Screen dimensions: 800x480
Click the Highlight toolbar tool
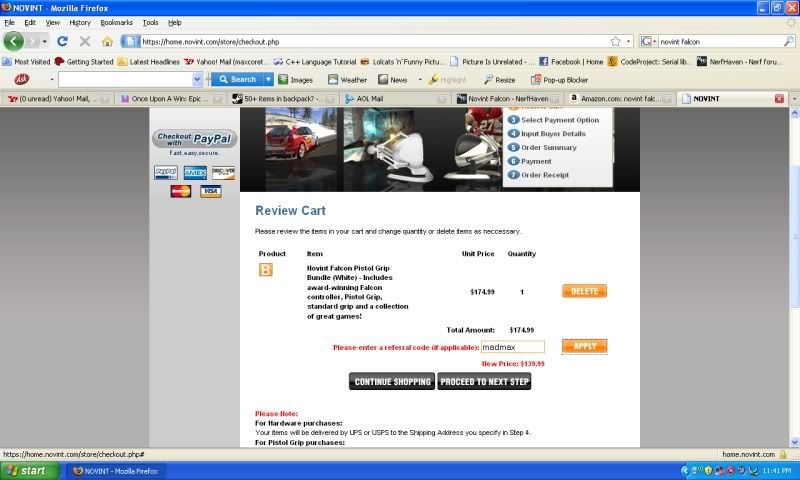click(x=447, y=80)
